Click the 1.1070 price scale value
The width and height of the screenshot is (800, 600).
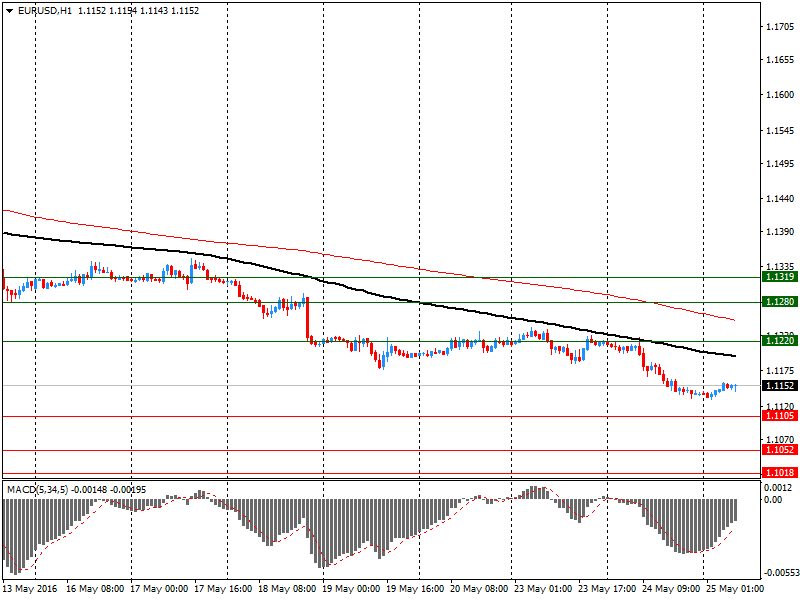(780, 439)
